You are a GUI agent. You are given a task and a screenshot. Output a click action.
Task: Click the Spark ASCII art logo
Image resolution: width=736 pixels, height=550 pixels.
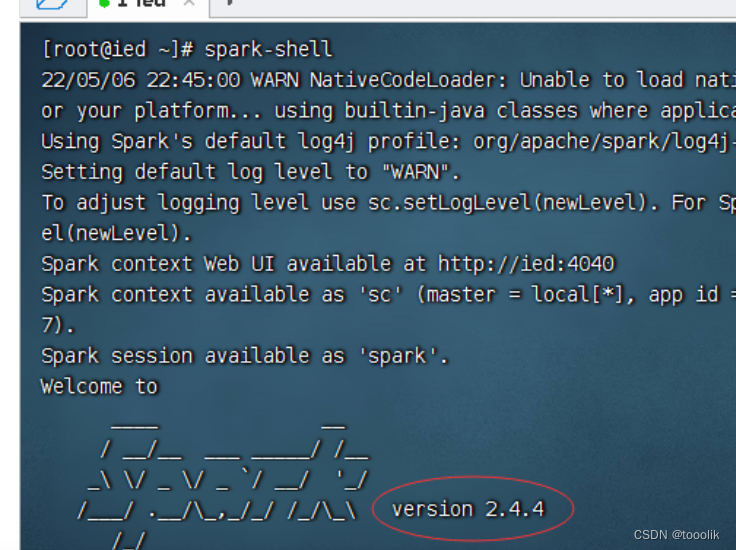pyautogui.click(x=223, y=486)
